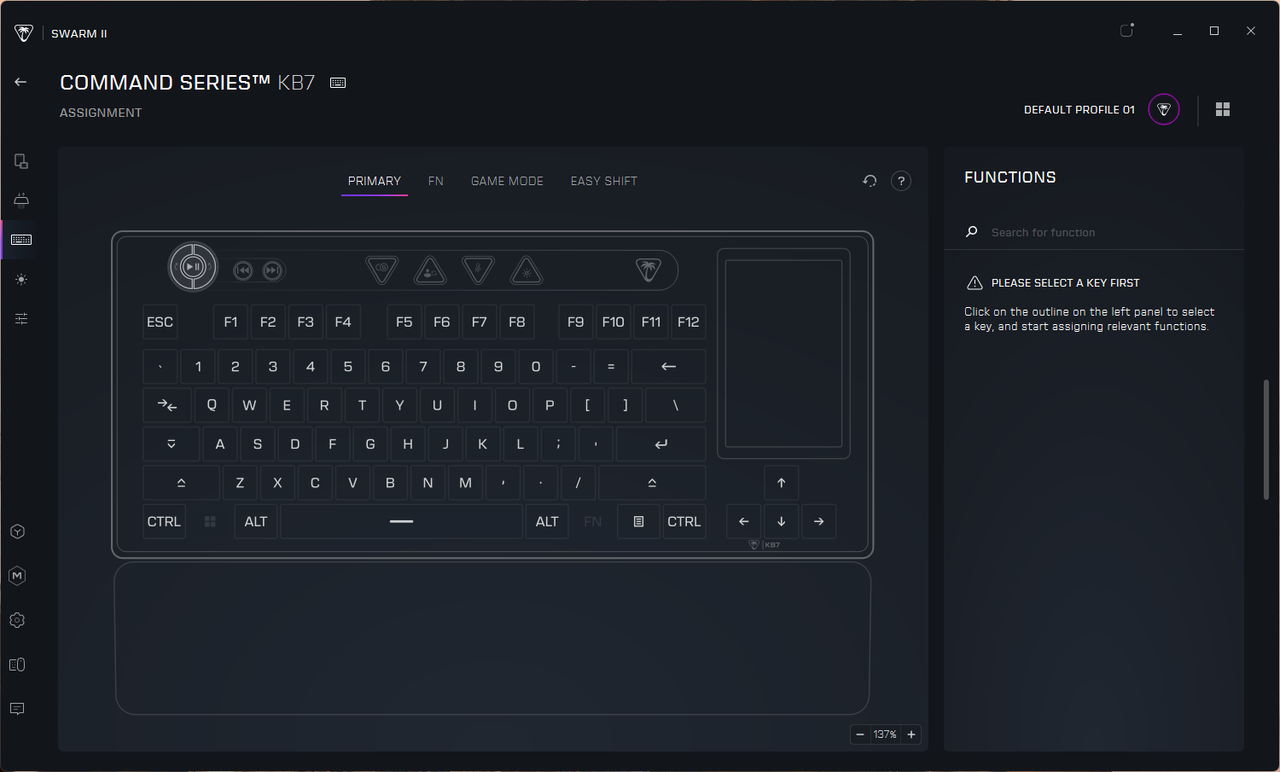The width and height of the screenshot is (1280, 772).
Task: Select the F12 key
Action: click(688, 322)
